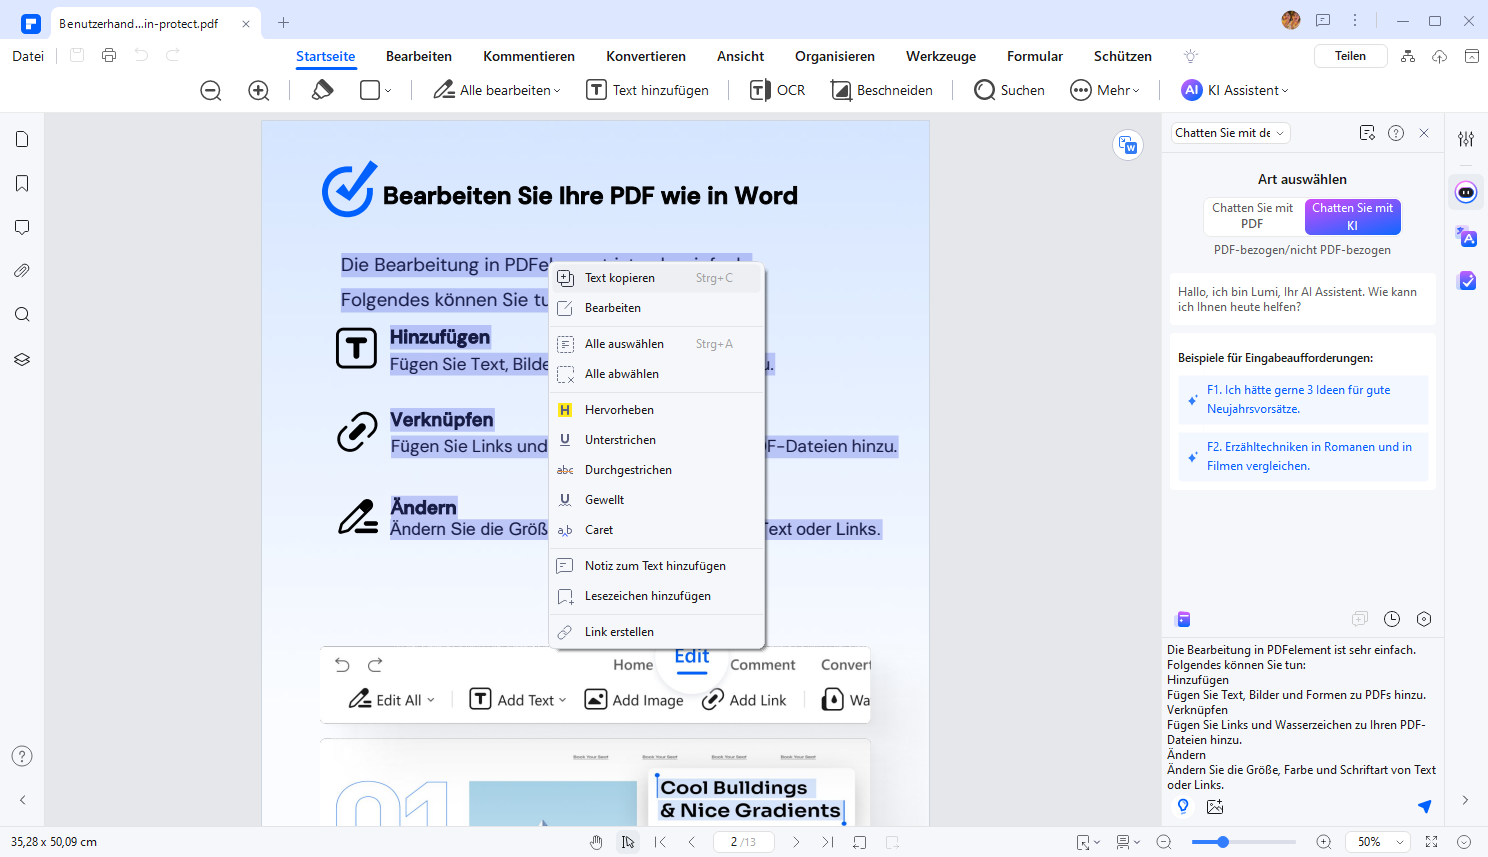Screen dimensions: 1488x857
Task: Open the Datei menu
Action: (28, 56)
